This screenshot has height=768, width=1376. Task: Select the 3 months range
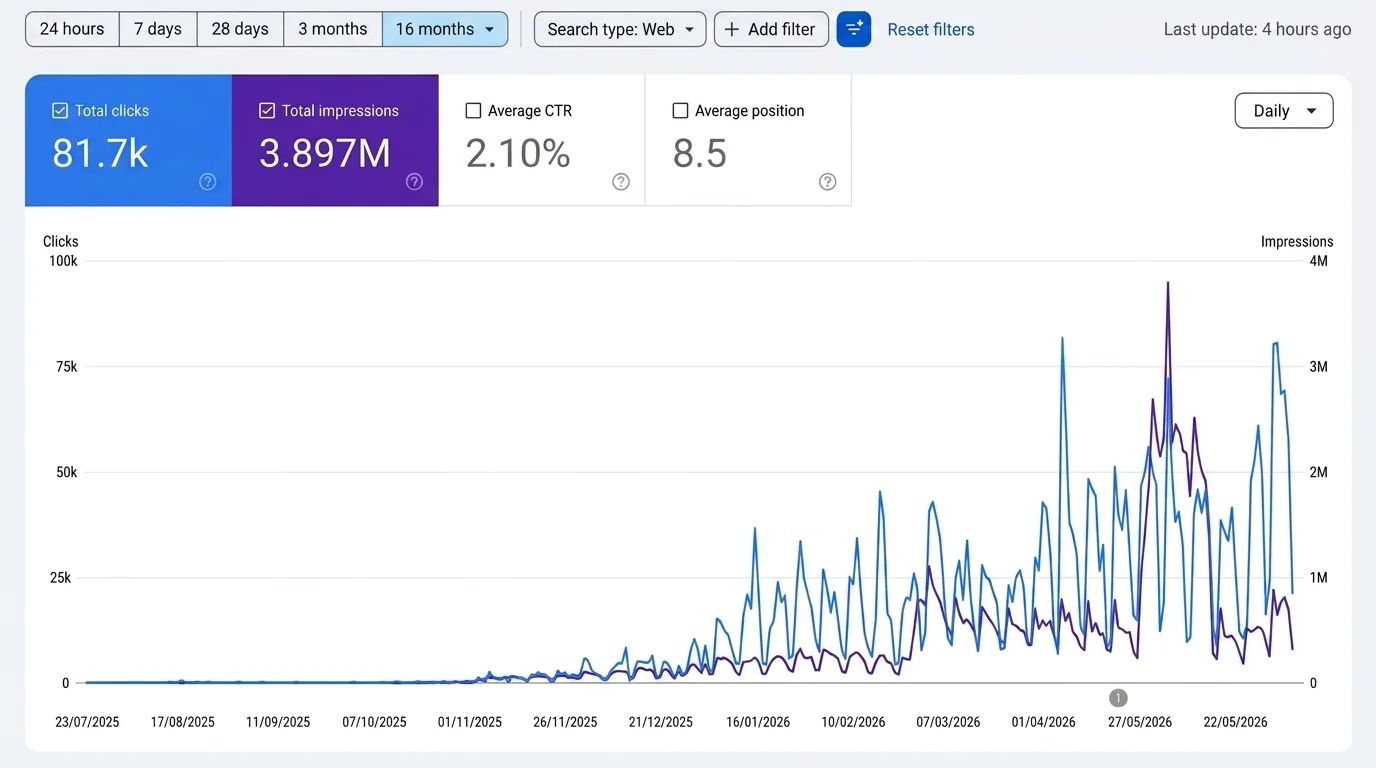(333, 29)
